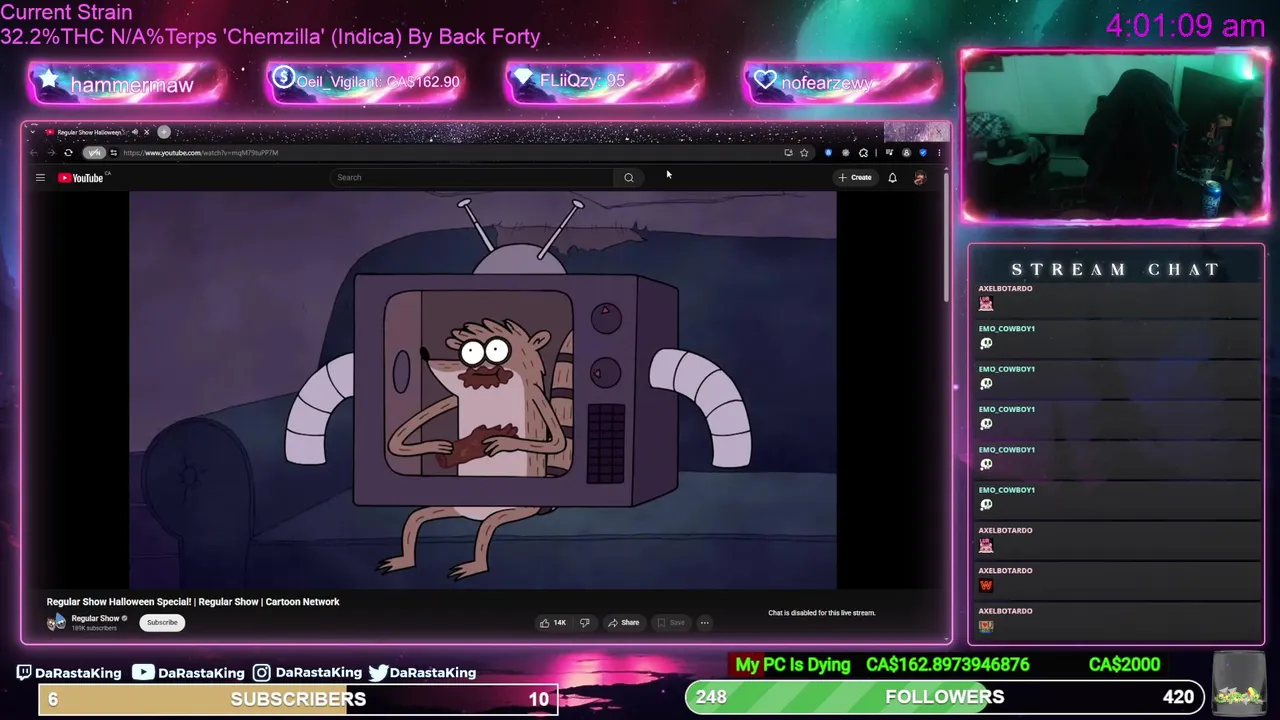Image resolution: width=1280 pixels, height=720 pixels.
Task: Open the browser three-dot menu
Action: pyautogui.click(x=939, y=153)
